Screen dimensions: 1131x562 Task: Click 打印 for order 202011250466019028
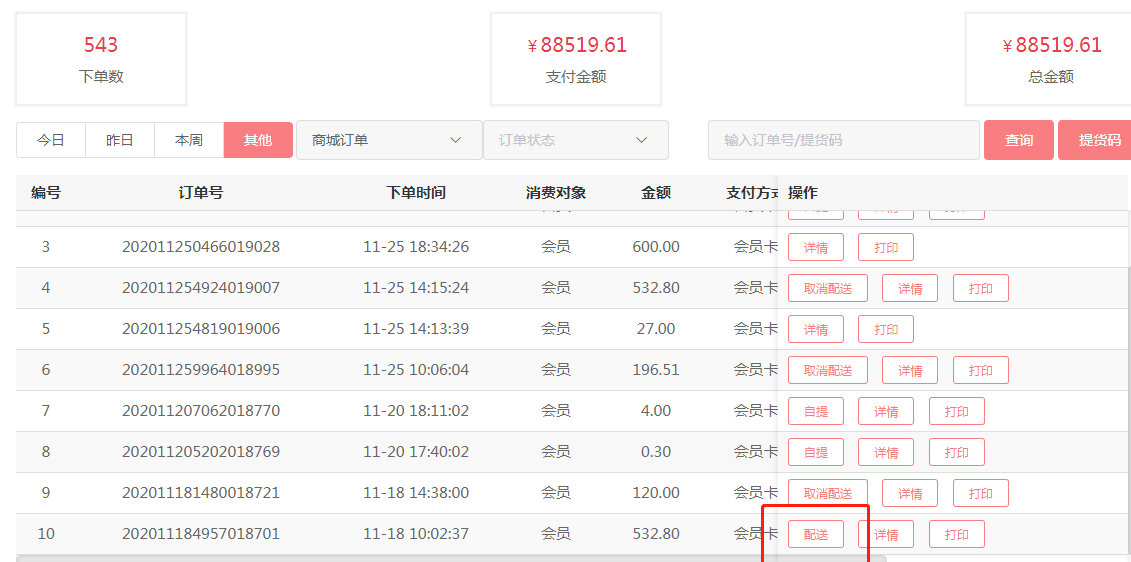pos(886,247)
